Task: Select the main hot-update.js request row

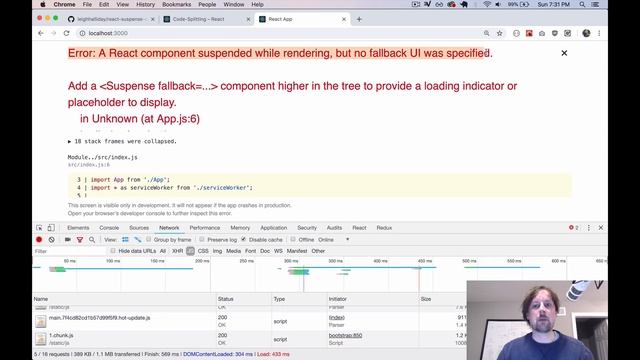Action: pyautogui.click(x=250, y=321)
